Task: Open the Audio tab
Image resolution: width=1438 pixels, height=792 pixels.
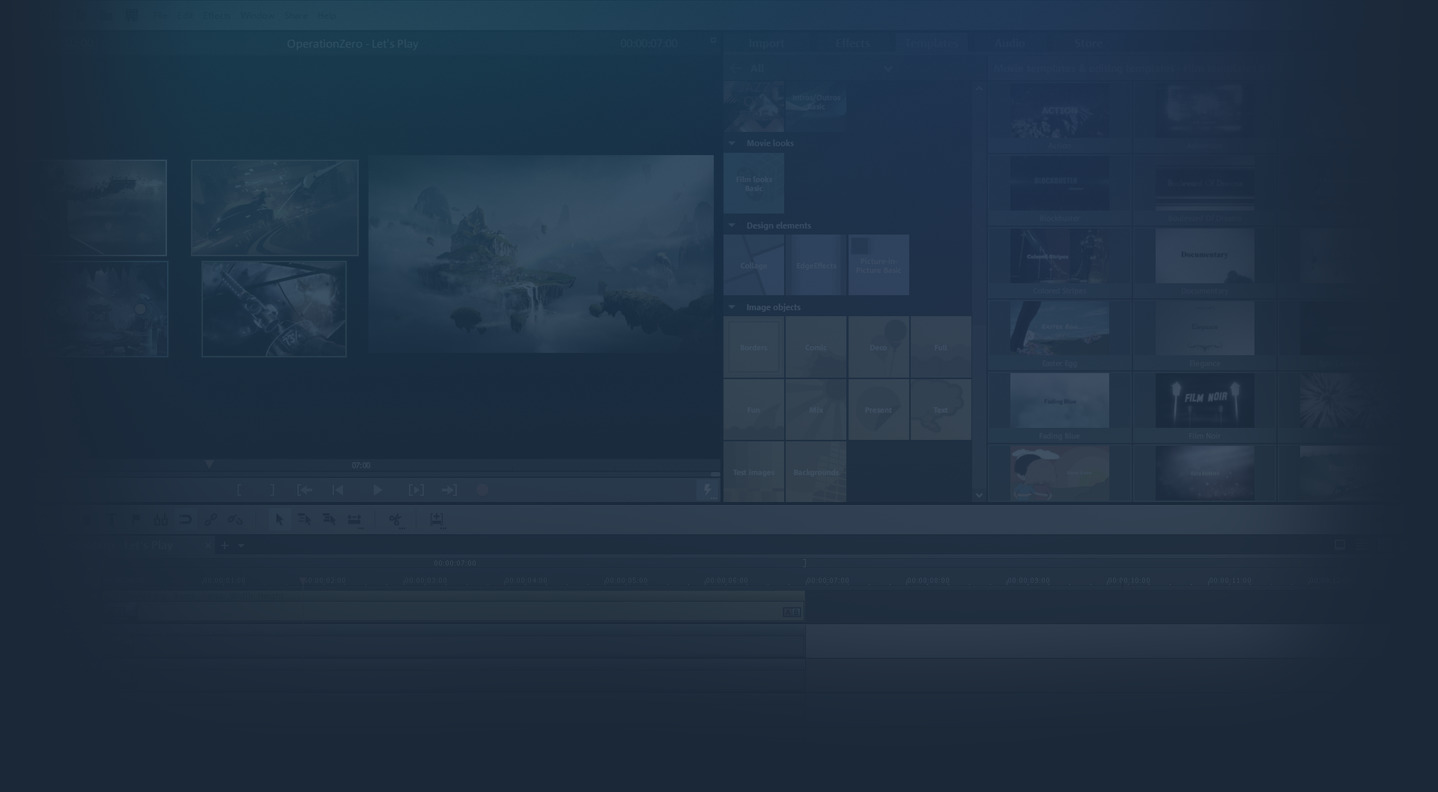Action: (1009, 43)
